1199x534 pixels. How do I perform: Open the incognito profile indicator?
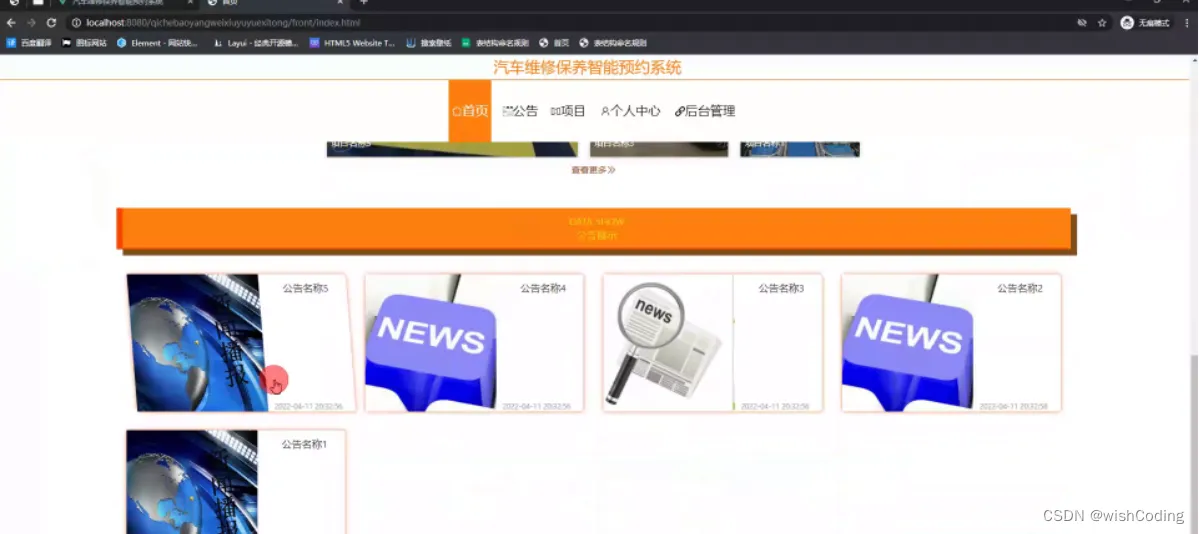(1145, 23)
